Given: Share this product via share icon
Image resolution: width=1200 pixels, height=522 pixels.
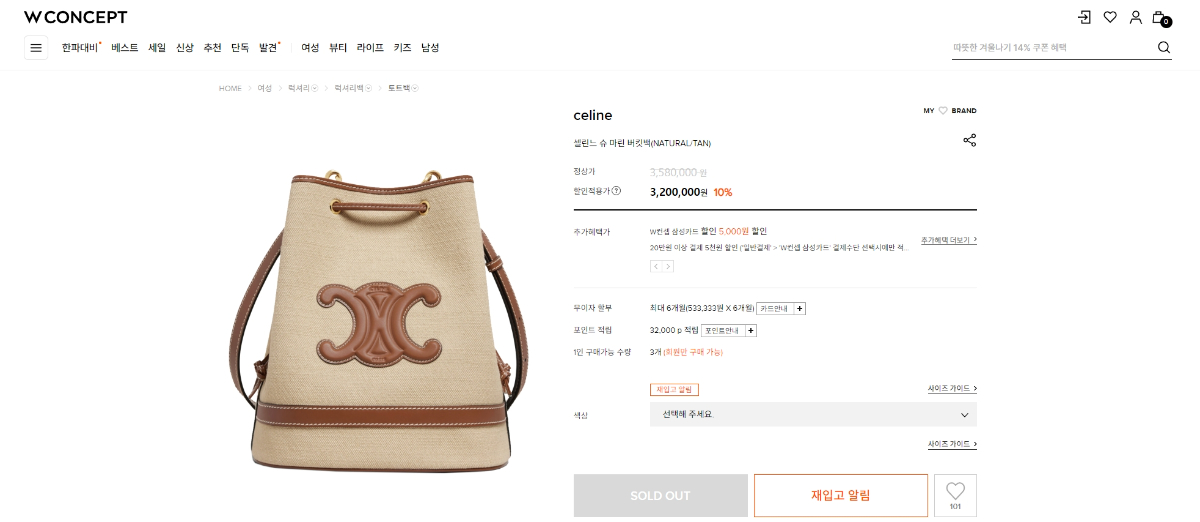Looking at the screenshot, I should [969, 140].
